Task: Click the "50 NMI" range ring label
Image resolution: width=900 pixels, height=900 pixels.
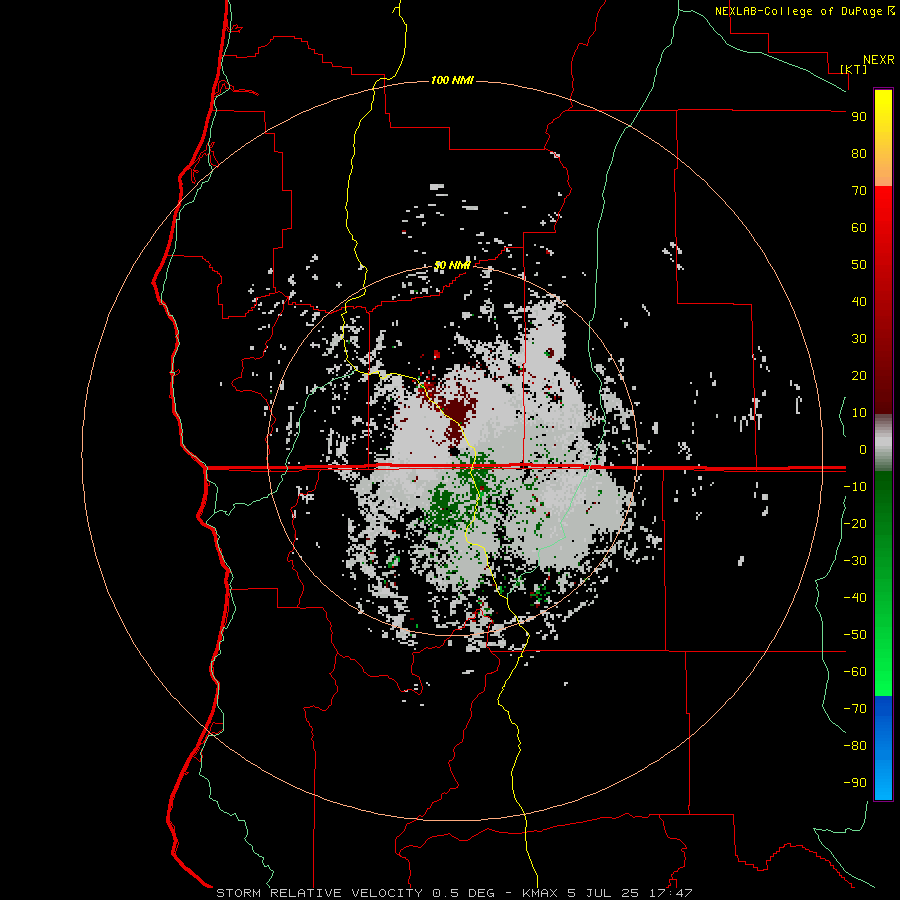Action: (452, 265)
